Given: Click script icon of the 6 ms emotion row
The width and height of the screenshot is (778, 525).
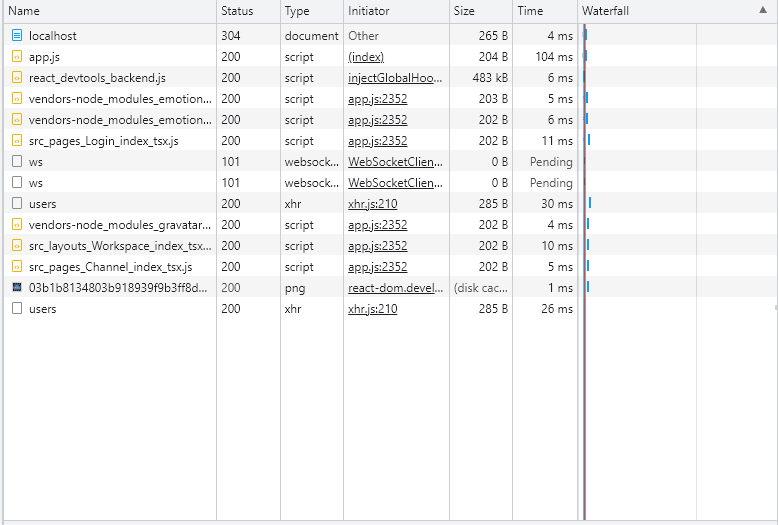Looking at the screenshot, I should pos(17,120).
